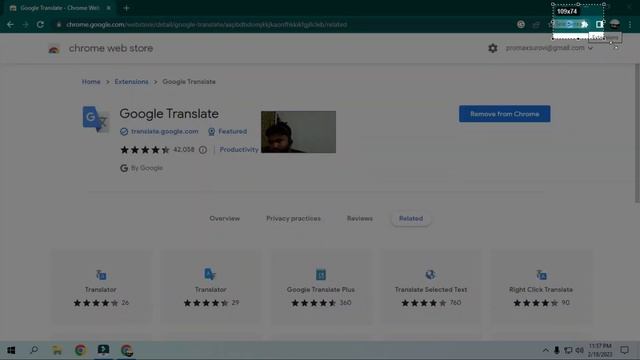
Task: Click the webcam video overlay
Action: click(x=298, y=132)
